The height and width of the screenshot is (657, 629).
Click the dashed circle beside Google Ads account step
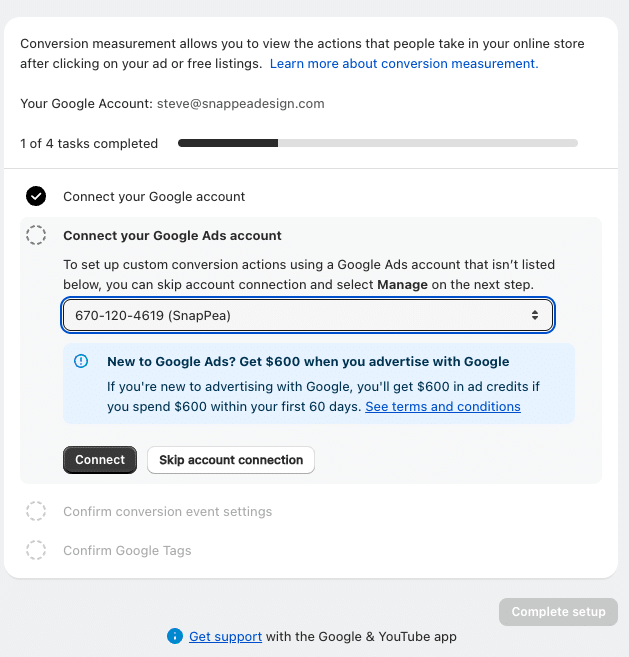[36, 236]
